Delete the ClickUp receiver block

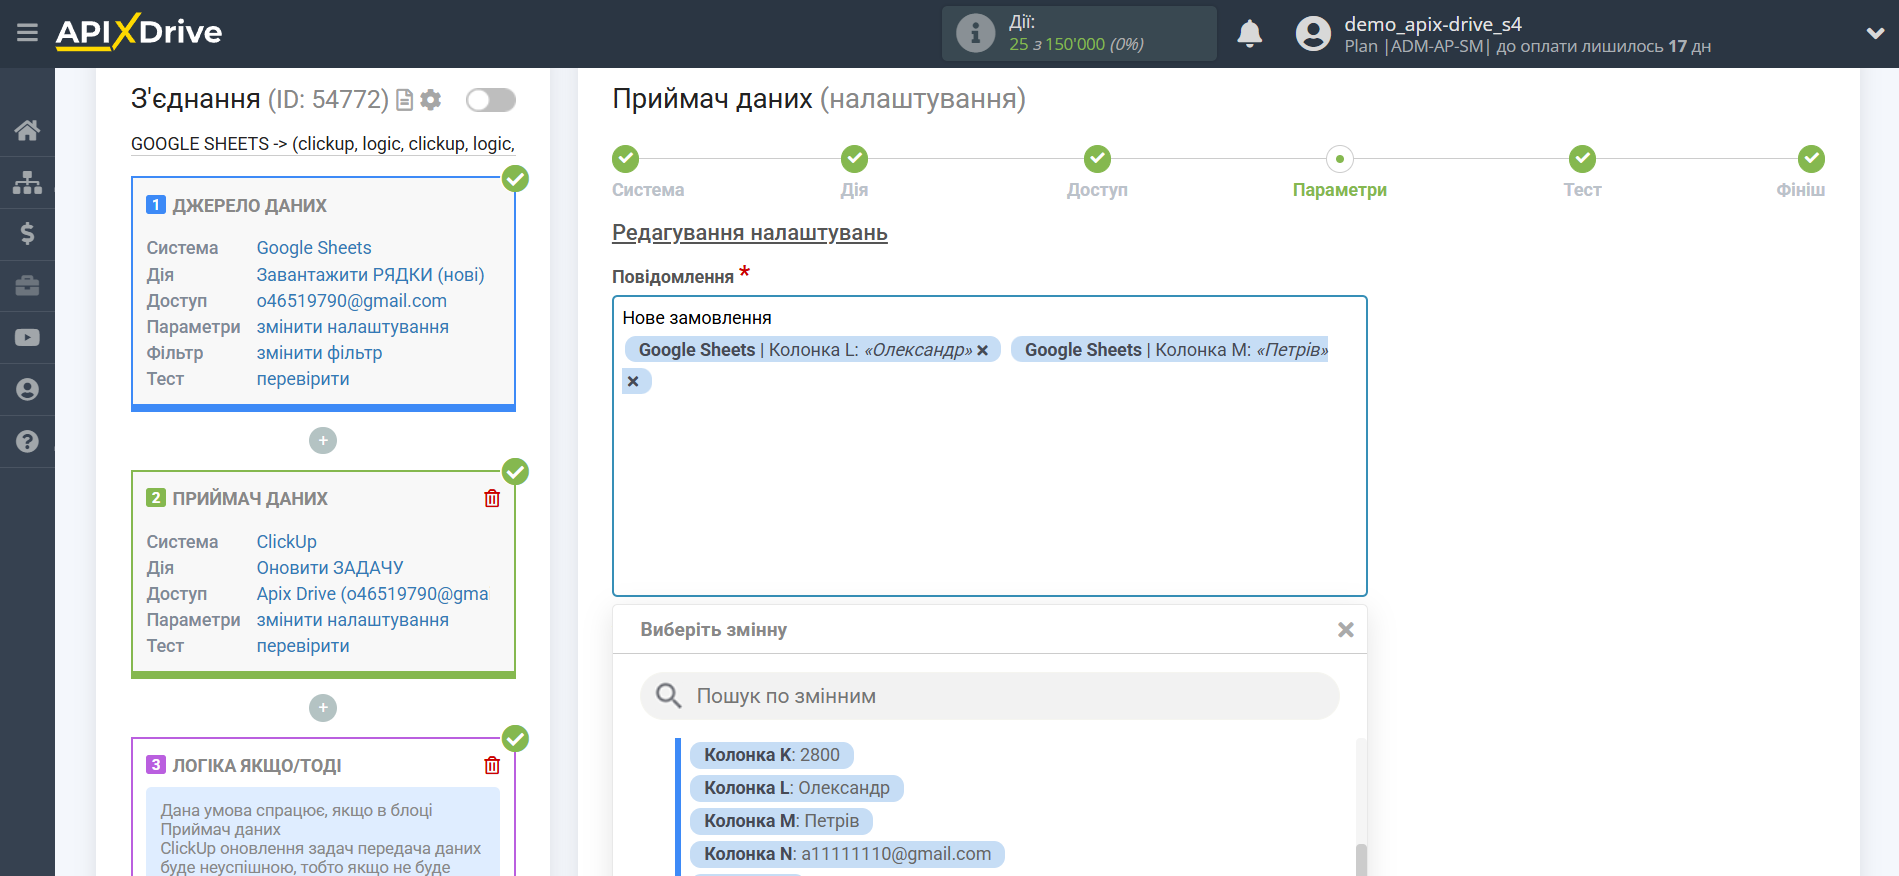pos(492,498)
